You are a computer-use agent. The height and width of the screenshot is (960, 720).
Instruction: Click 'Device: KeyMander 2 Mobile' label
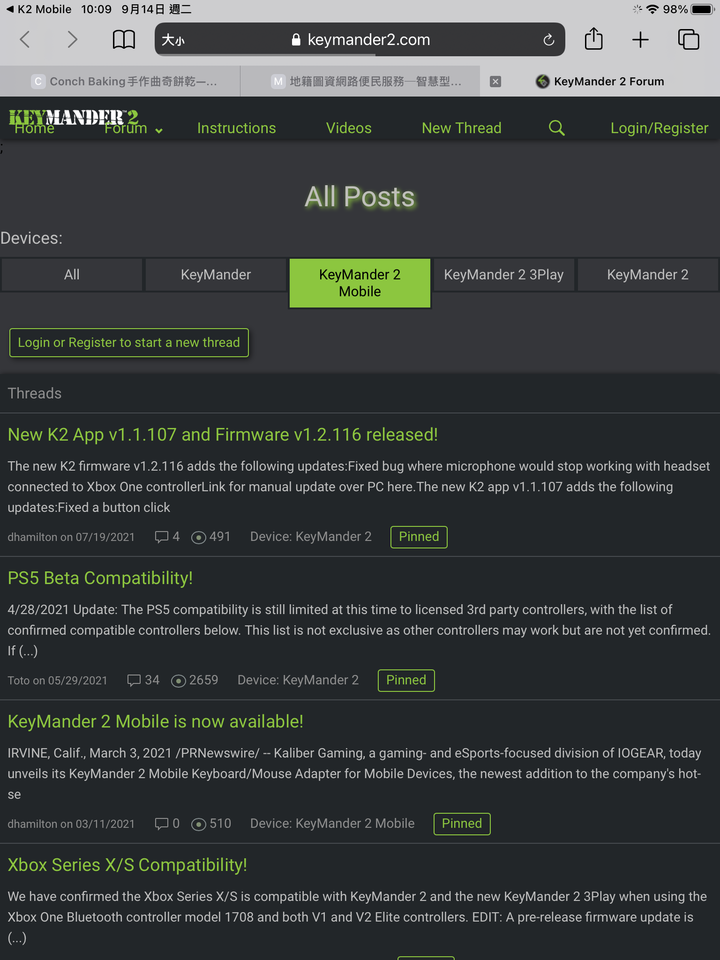point(332,823)
